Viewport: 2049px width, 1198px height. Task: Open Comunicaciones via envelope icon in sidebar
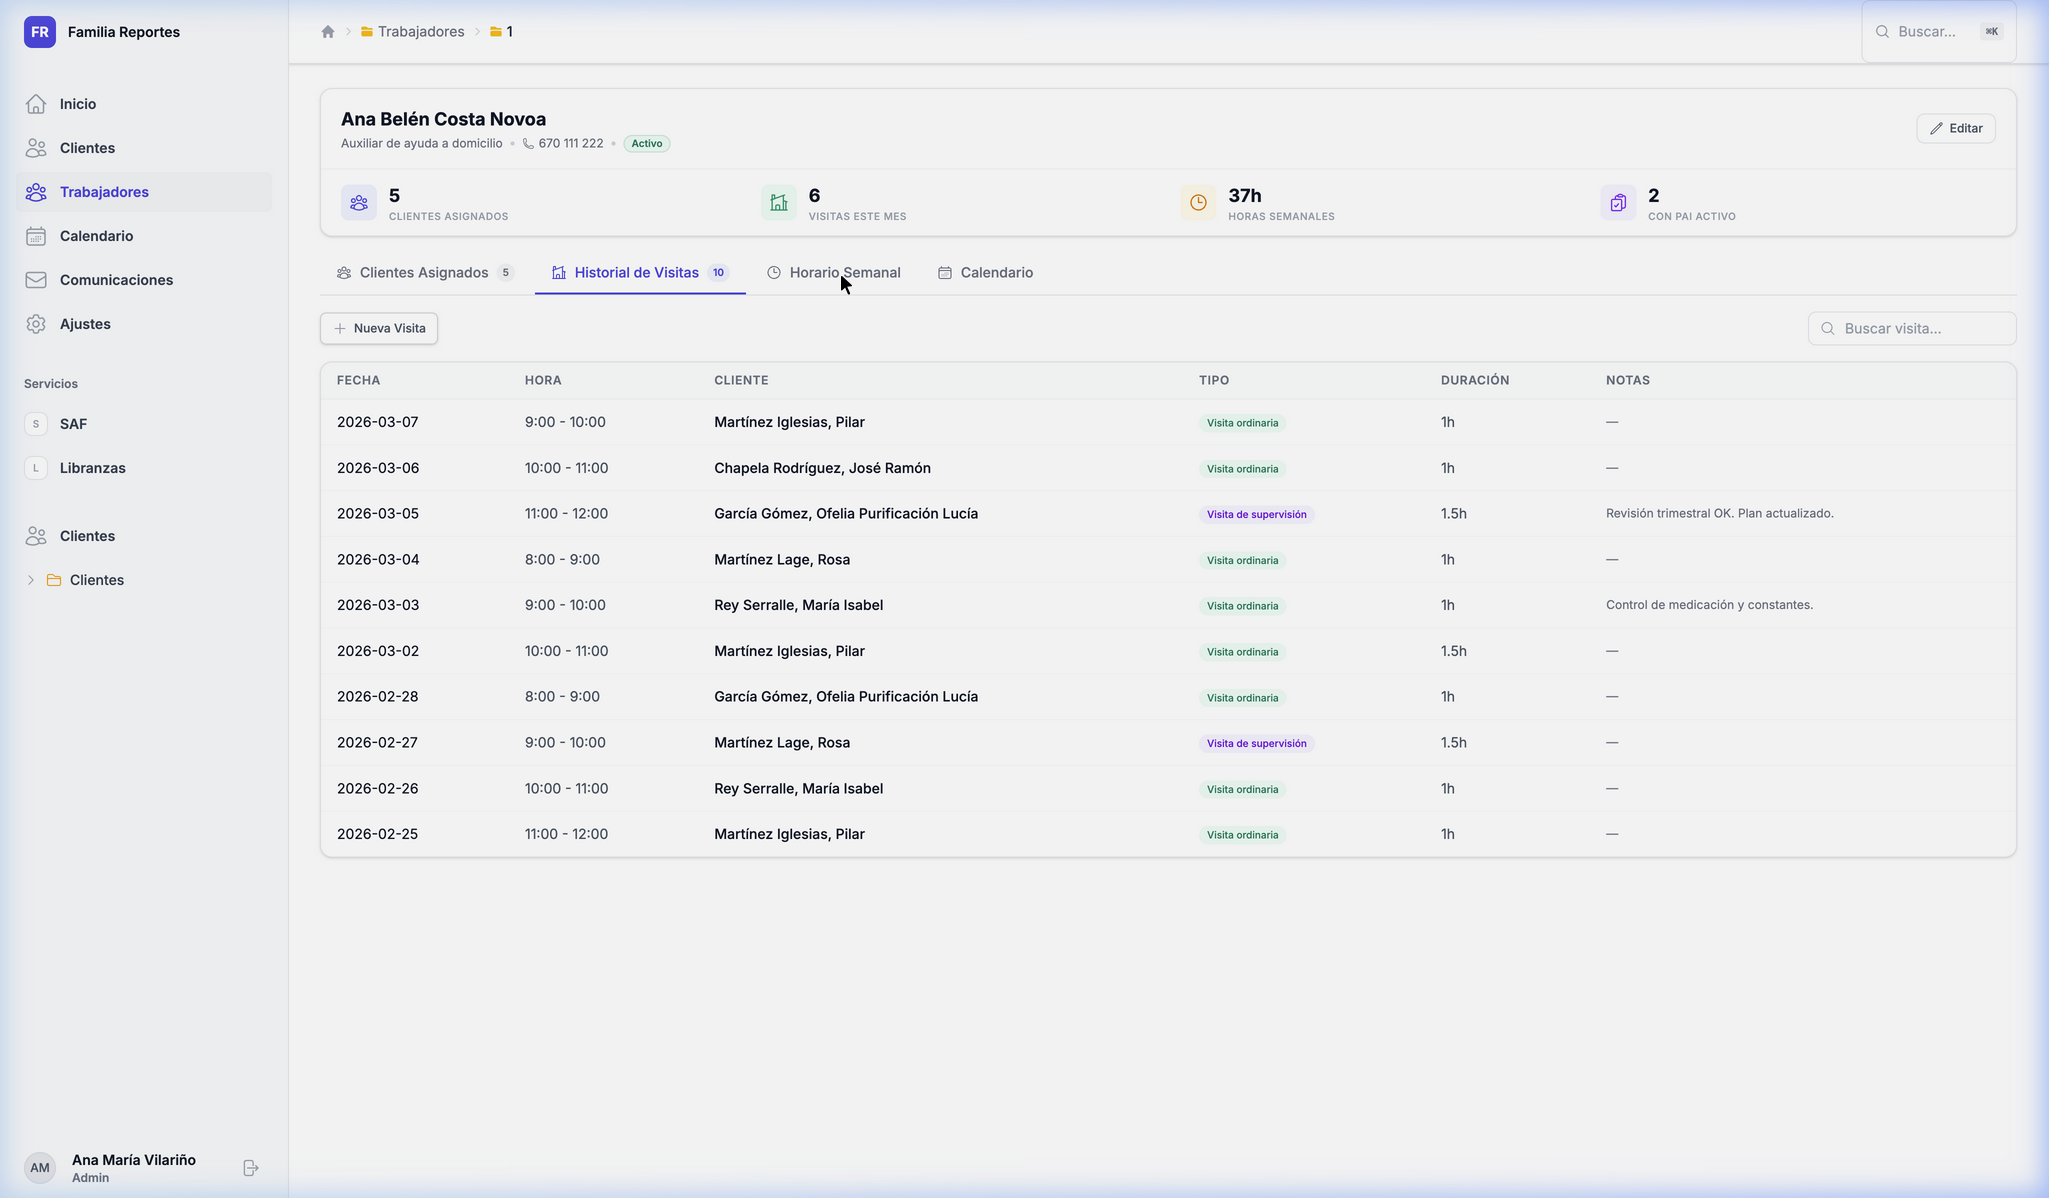36,280
